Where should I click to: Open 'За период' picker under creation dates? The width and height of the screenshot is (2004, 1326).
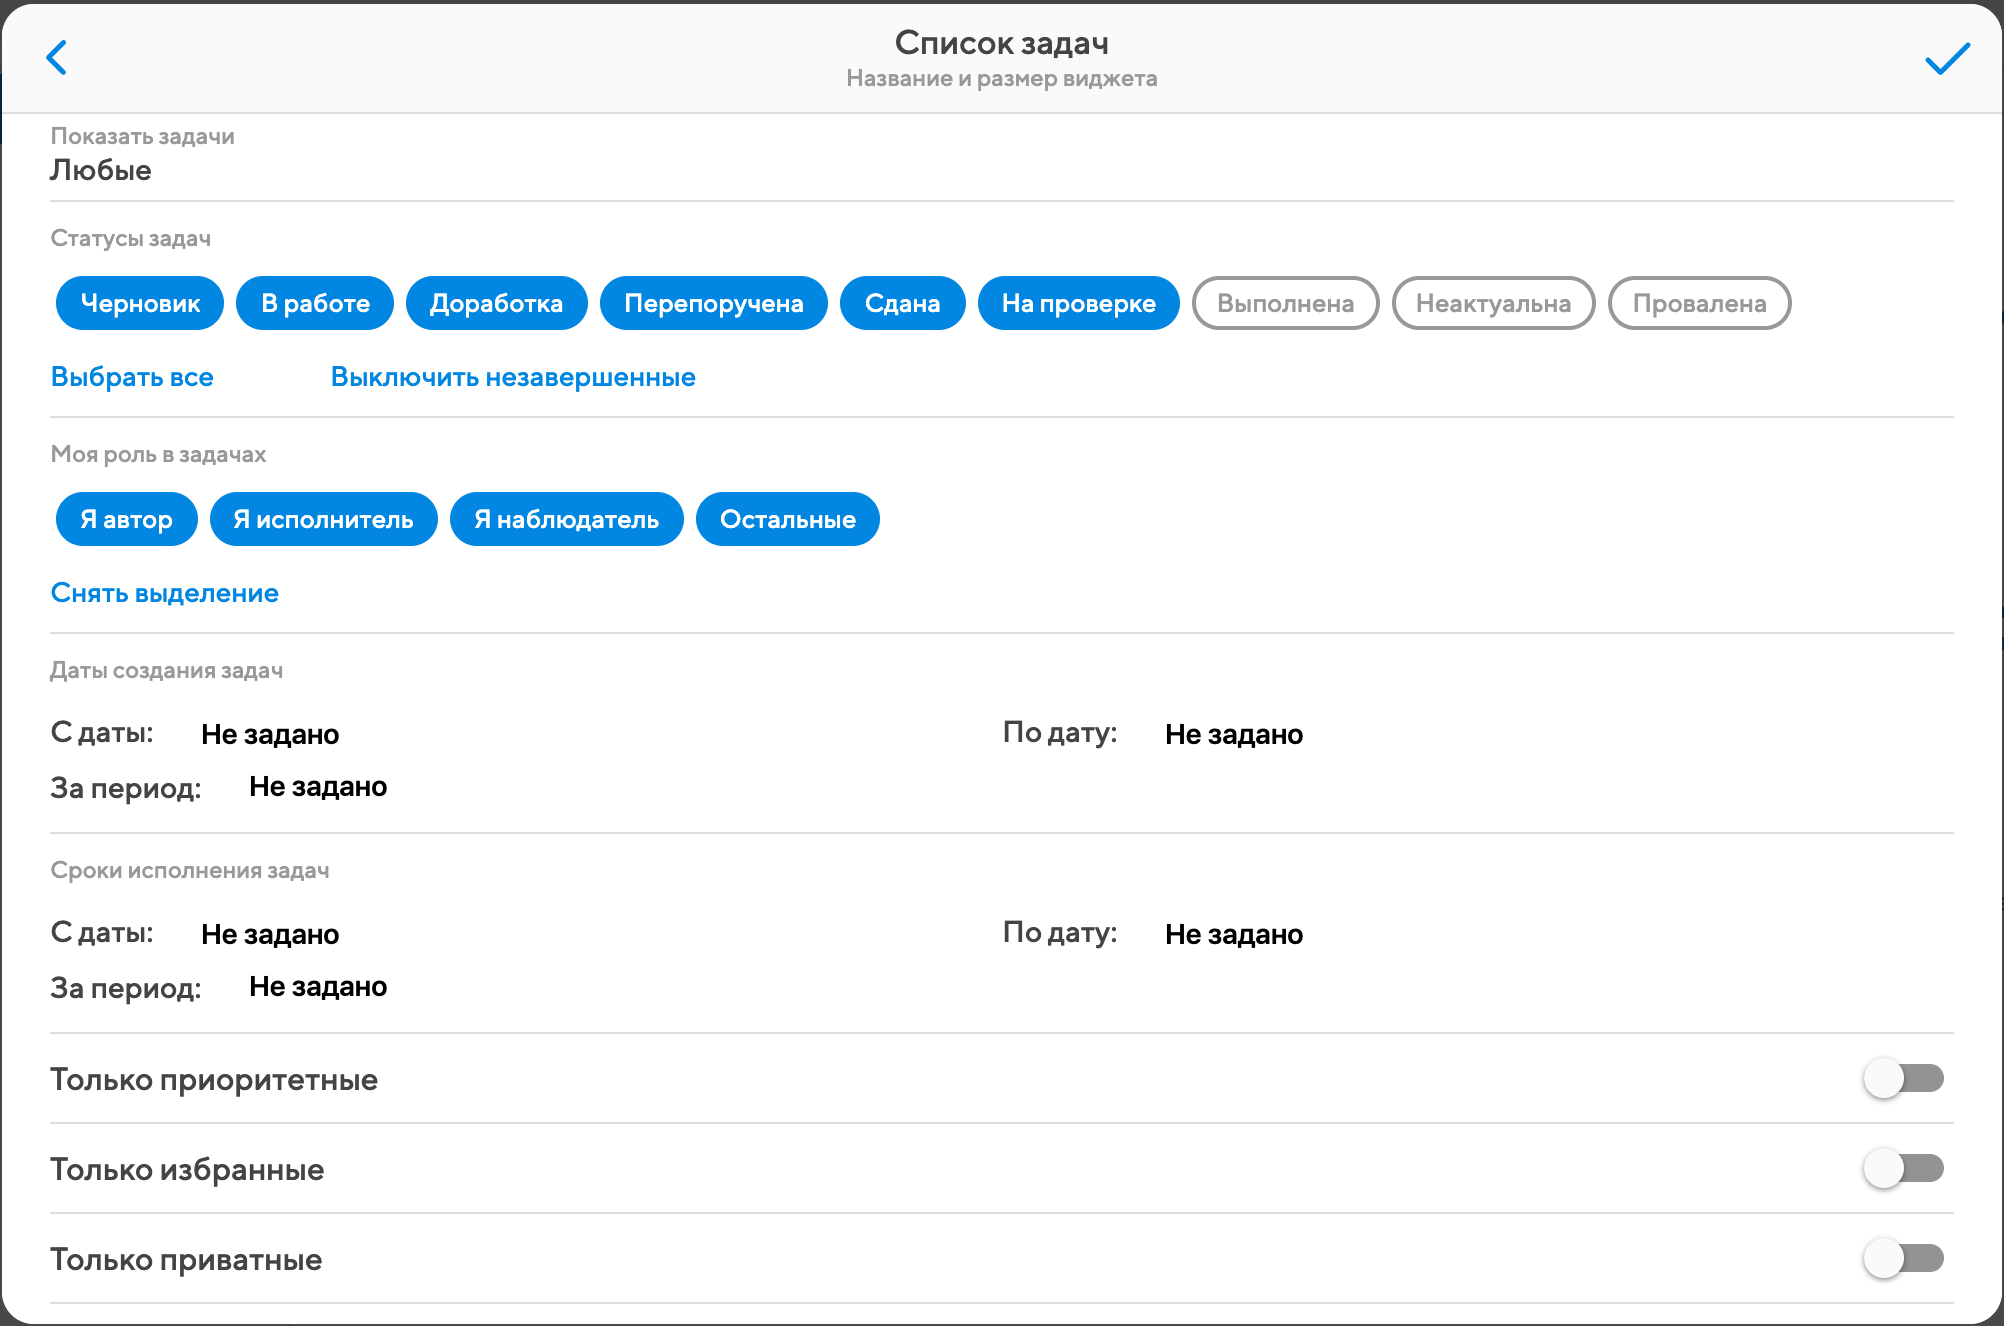point(317,787)
